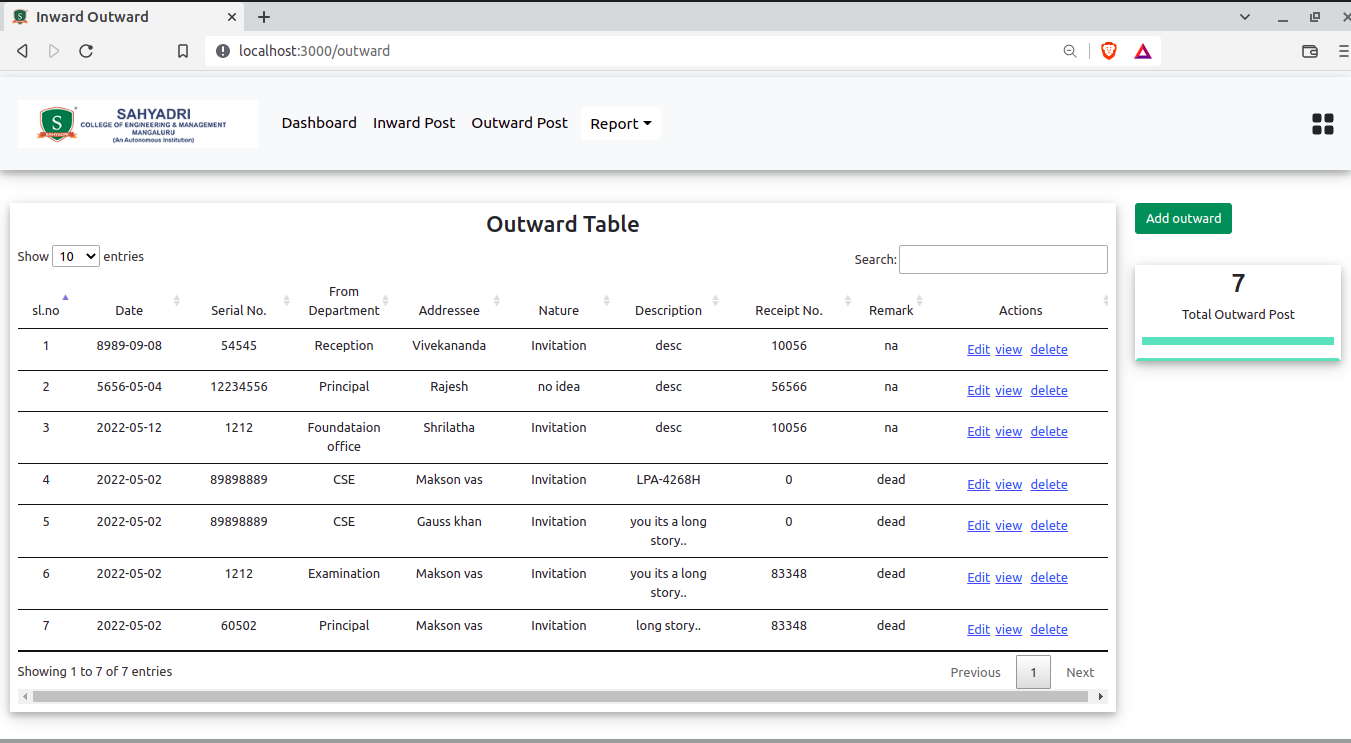Open Brave Shields settings
Screen dimensions: 1351x743
tap(1109, 50)
